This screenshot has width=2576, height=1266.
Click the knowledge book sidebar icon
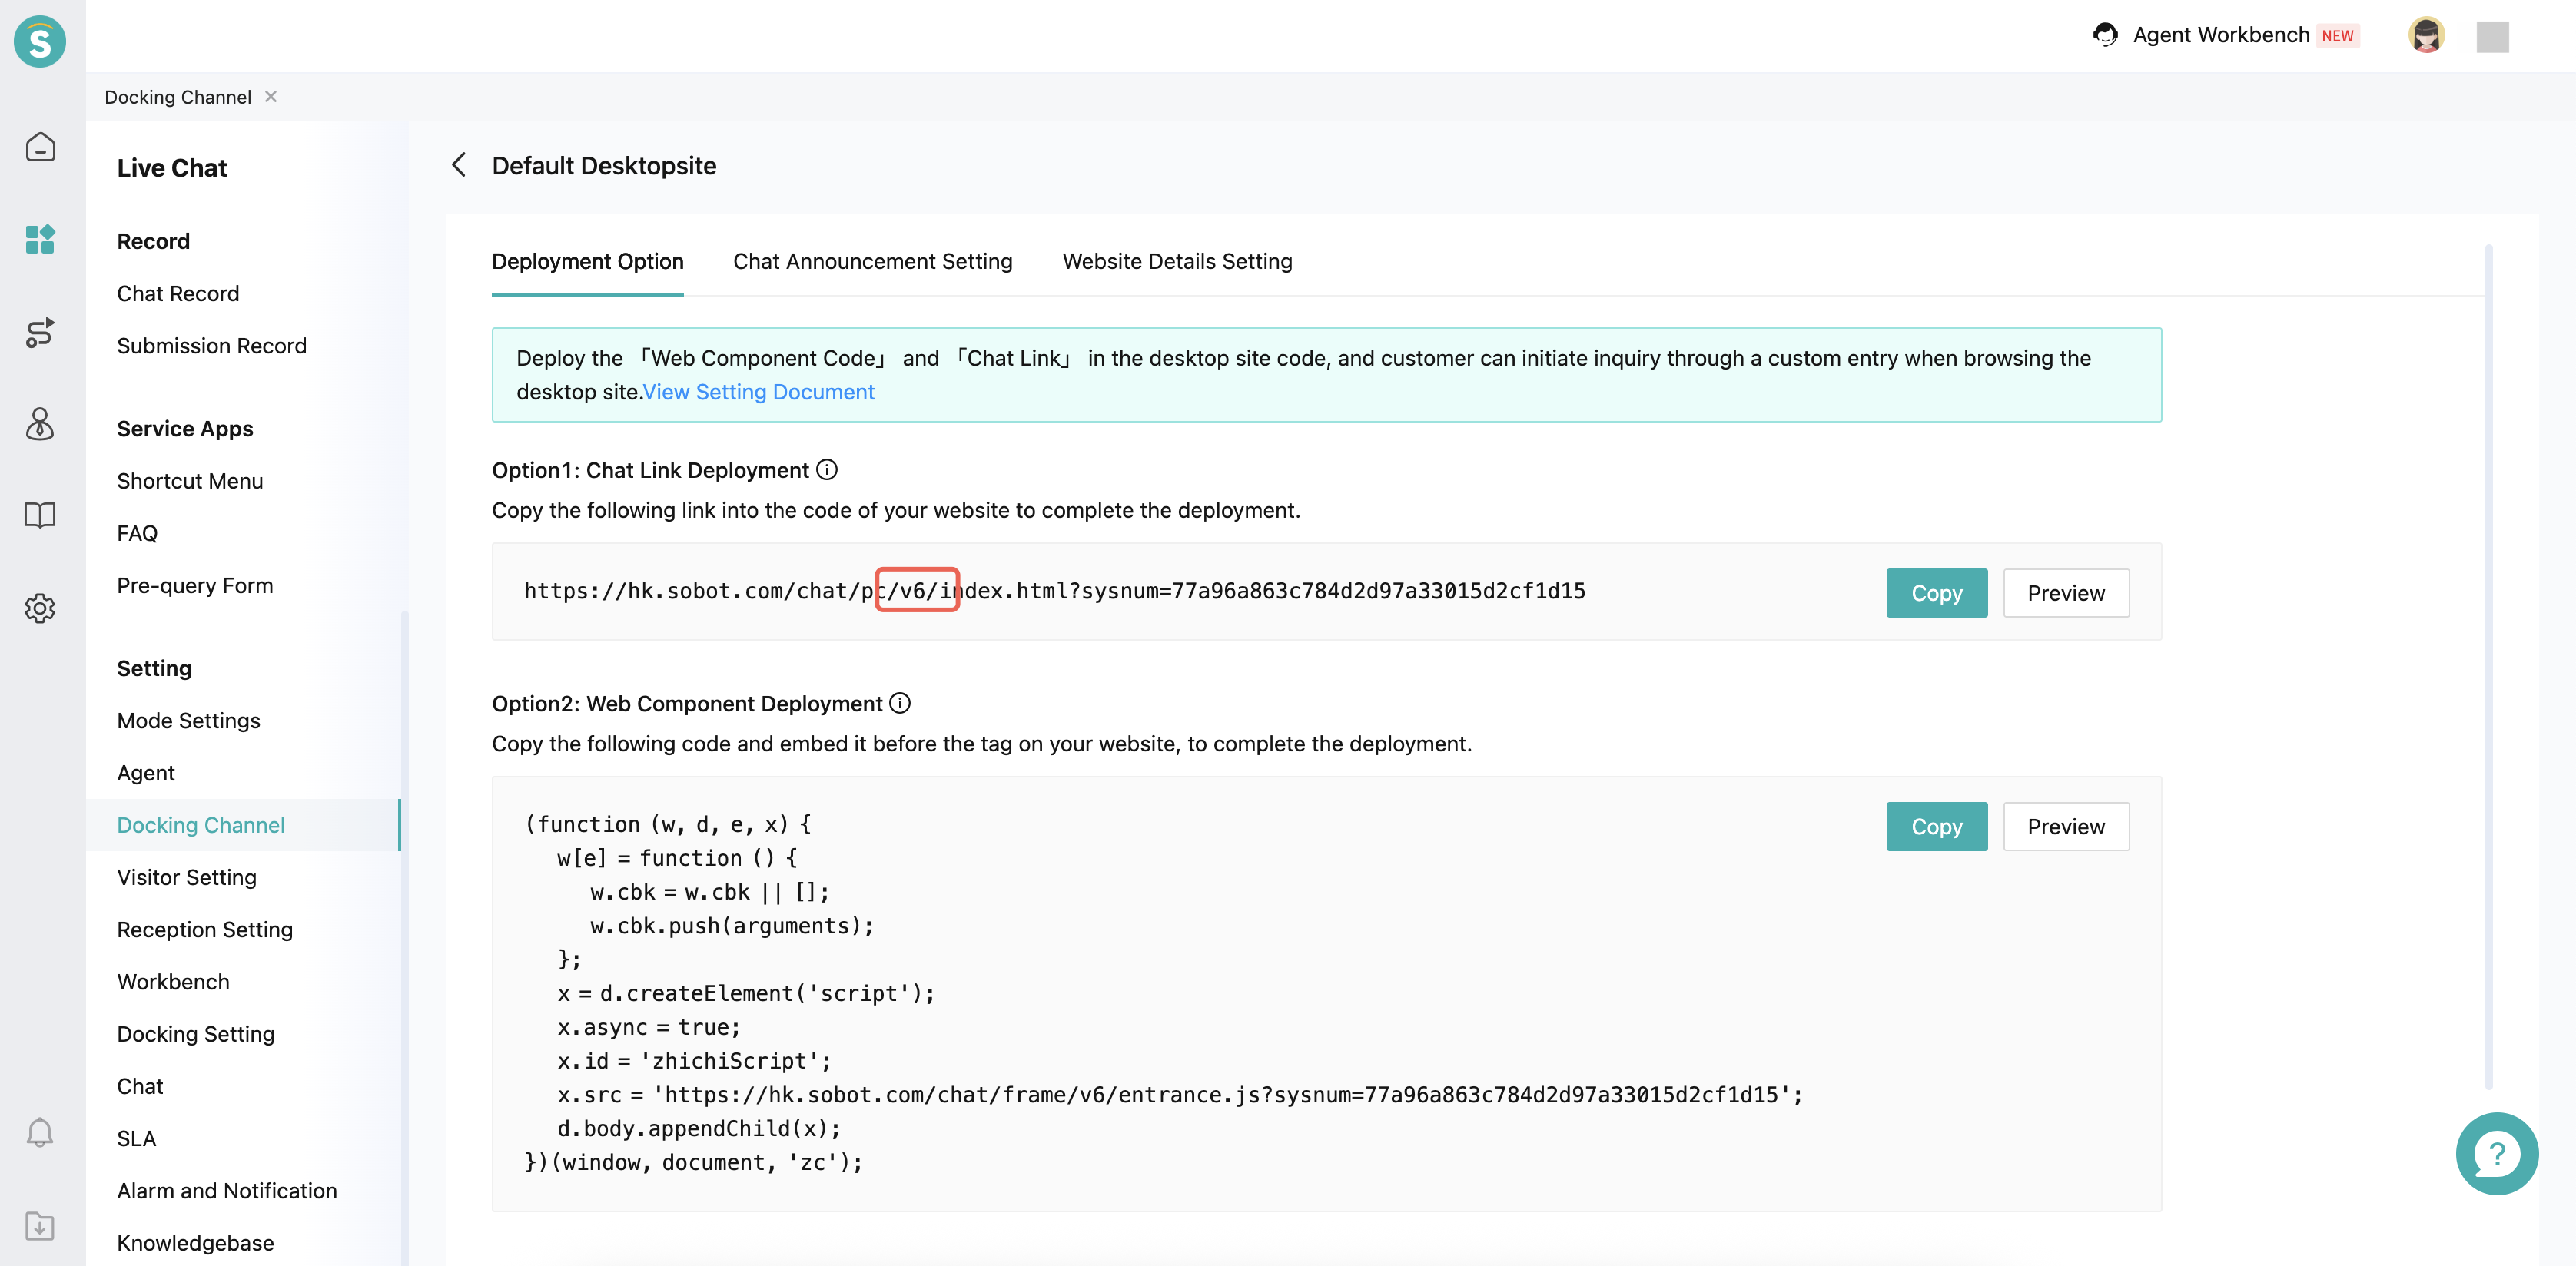pyautogui.click(x=40, y=515)
